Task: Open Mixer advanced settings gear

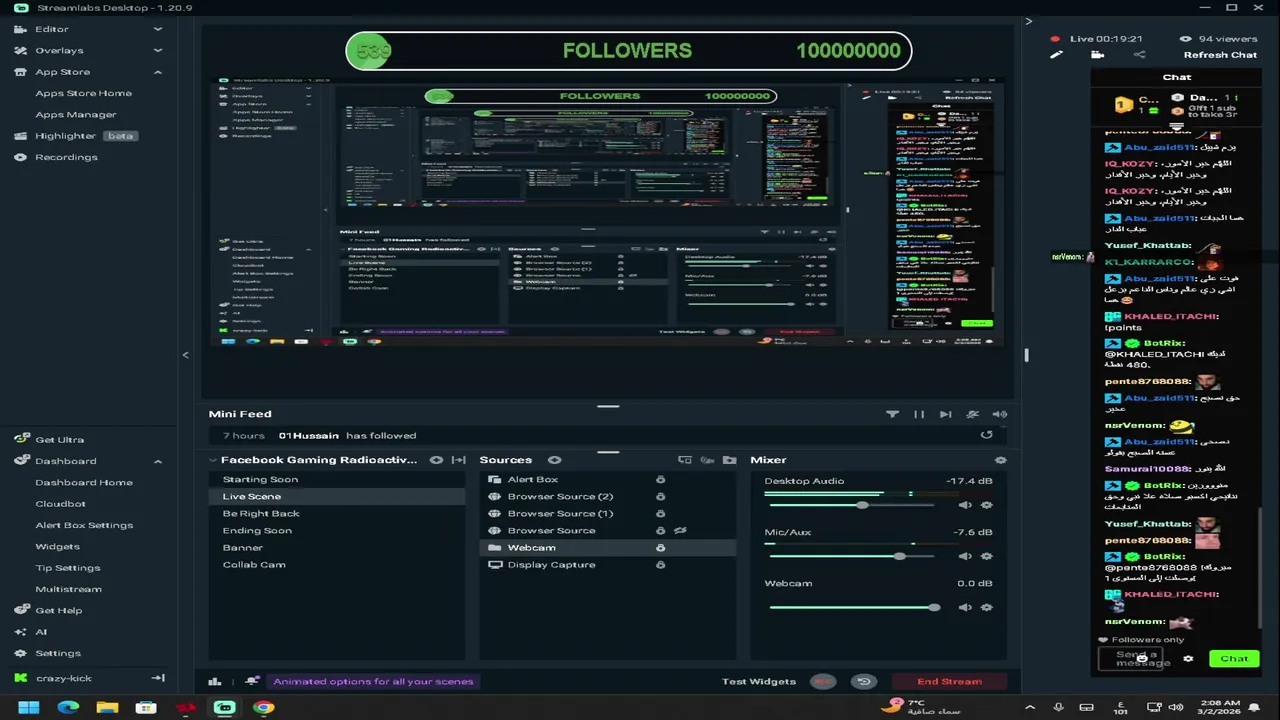Action: pyautogui.click(x=1000, y=460)
